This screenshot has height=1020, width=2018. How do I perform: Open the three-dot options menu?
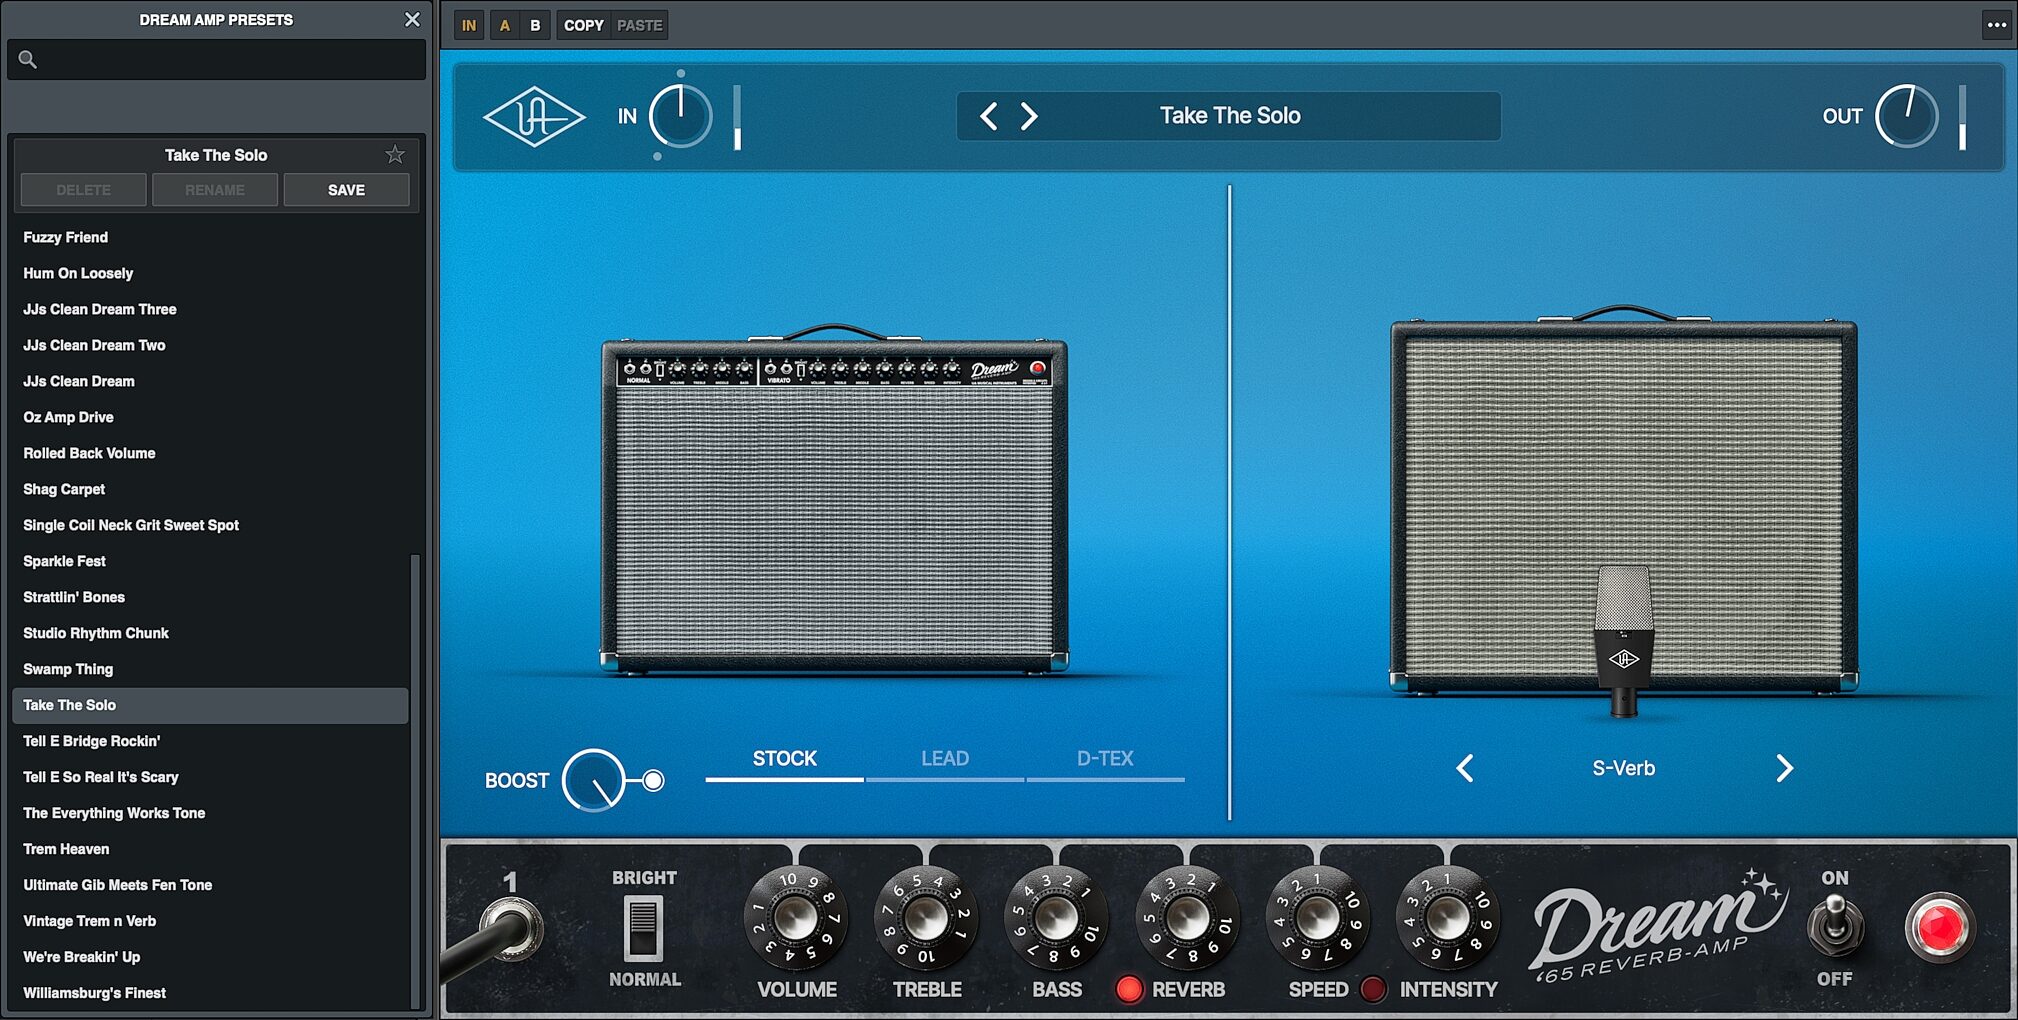click(1996, 25)
